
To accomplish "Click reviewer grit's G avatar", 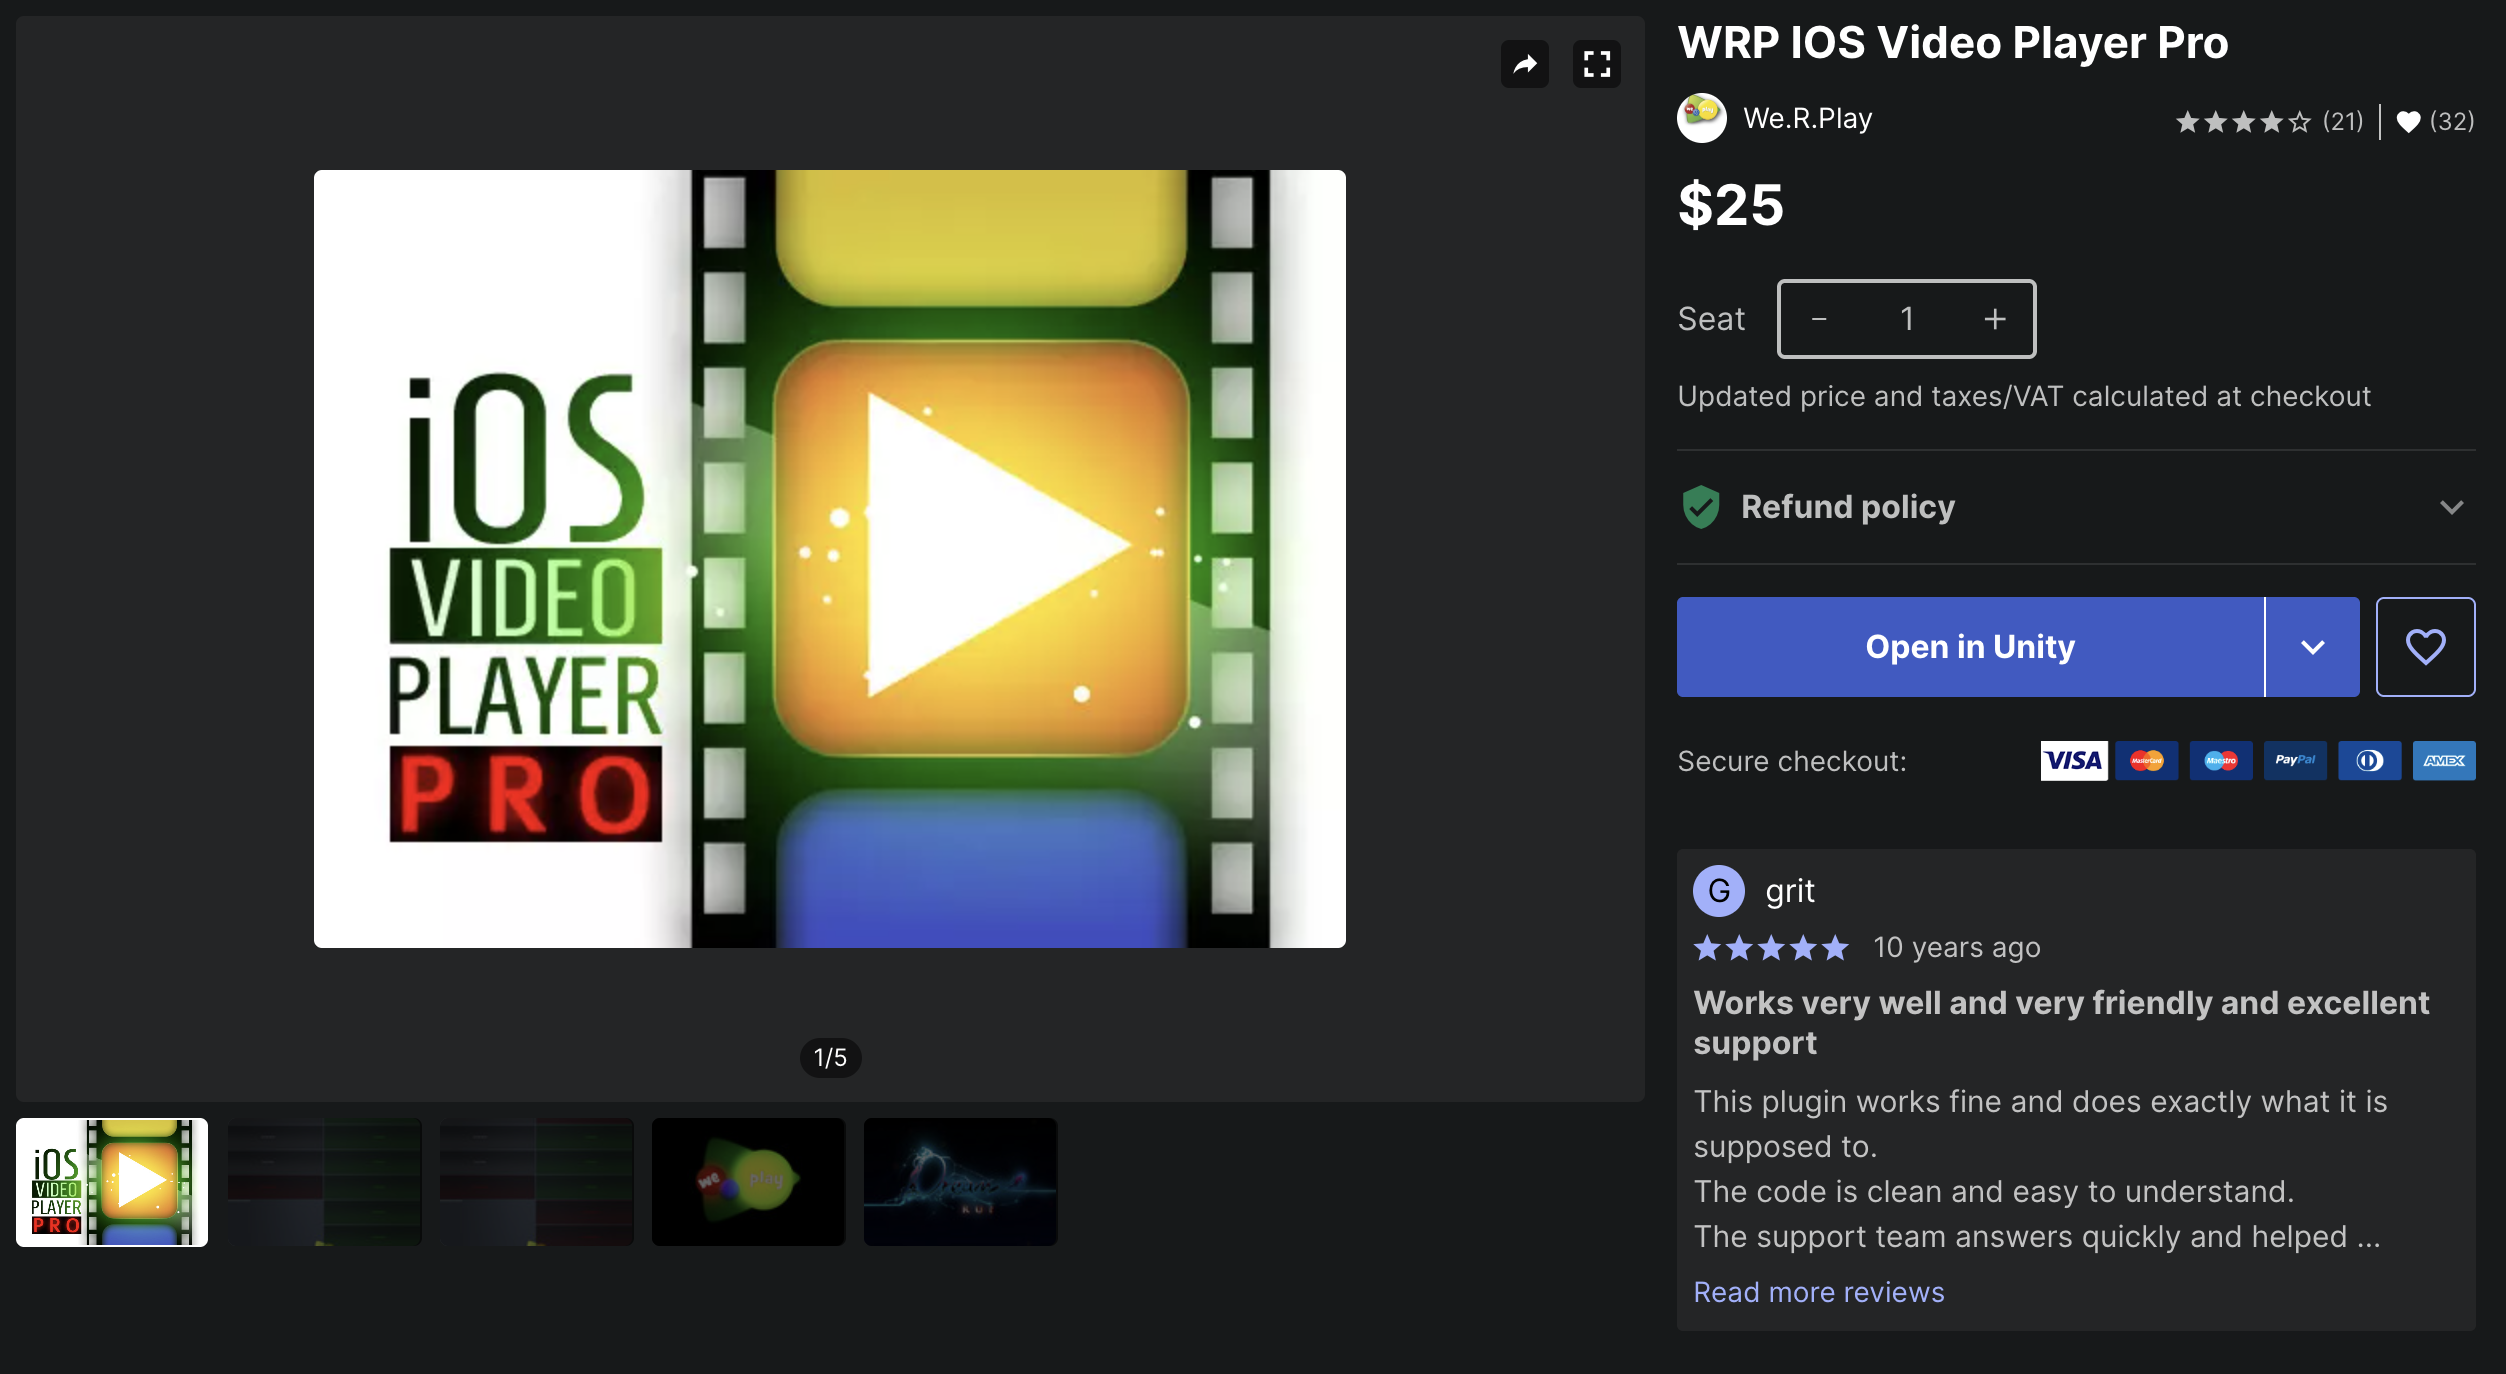I will [x=1718, y=891].
